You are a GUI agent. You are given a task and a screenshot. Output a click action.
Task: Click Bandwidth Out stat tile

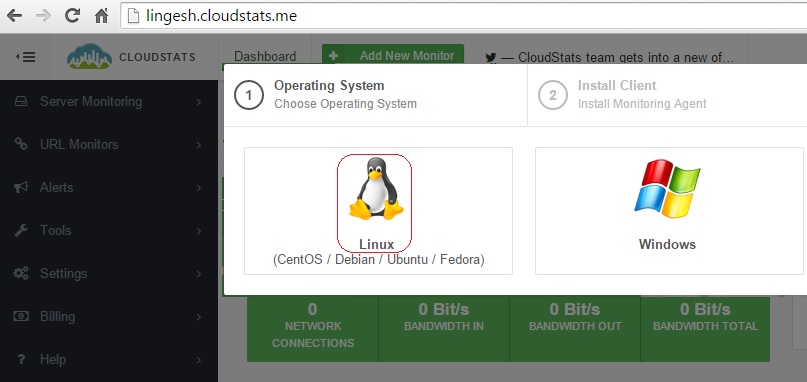(x=575, y=328)
